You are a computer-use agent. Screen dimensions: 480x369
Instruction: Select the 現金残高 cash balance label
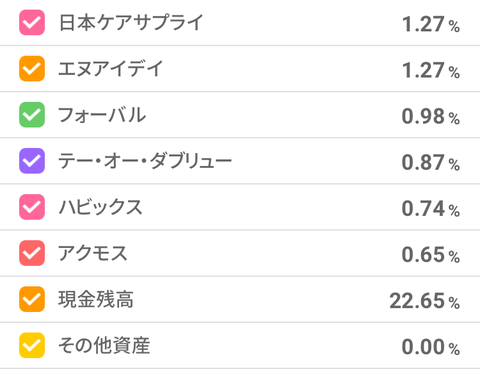[96, 299]
